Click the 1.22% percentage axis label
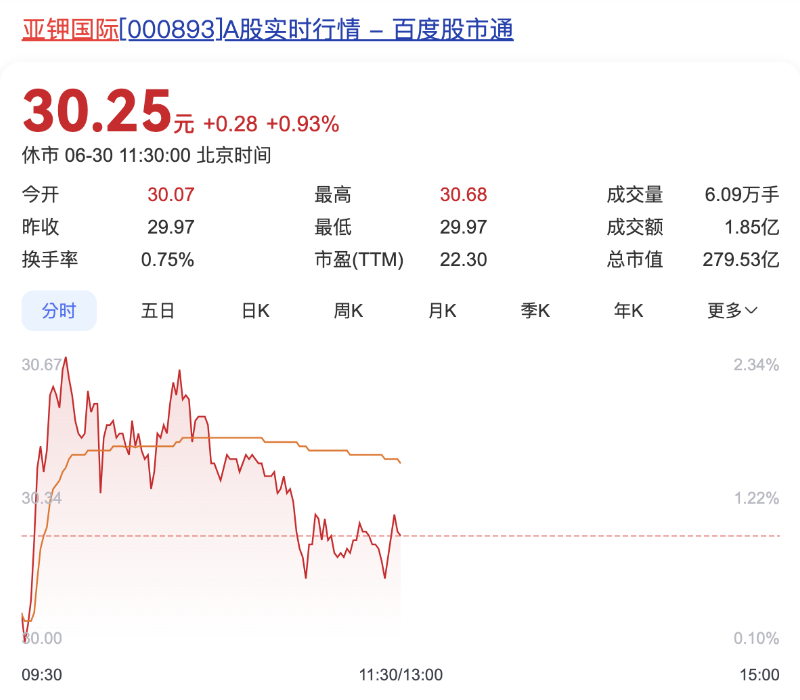This screenshot has width=800, height=700. tap(756, 498)
